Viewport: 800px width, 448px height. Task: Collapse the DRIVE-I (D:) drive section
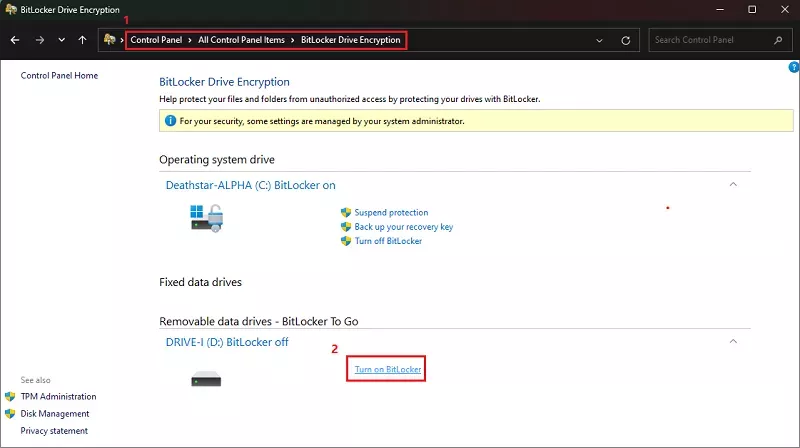[x=733, y=341]
